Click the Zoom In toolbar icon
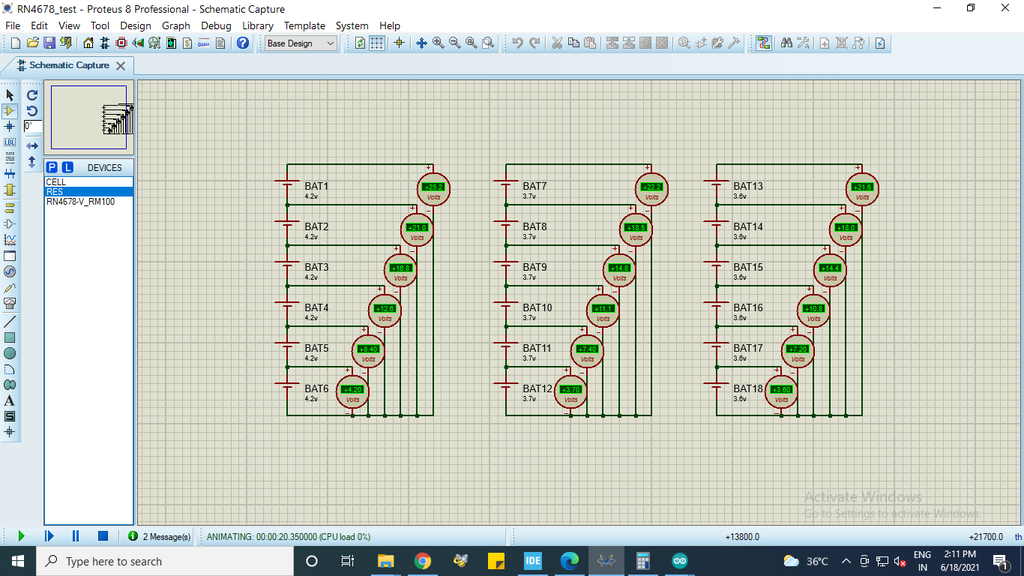 pos(439,43)
